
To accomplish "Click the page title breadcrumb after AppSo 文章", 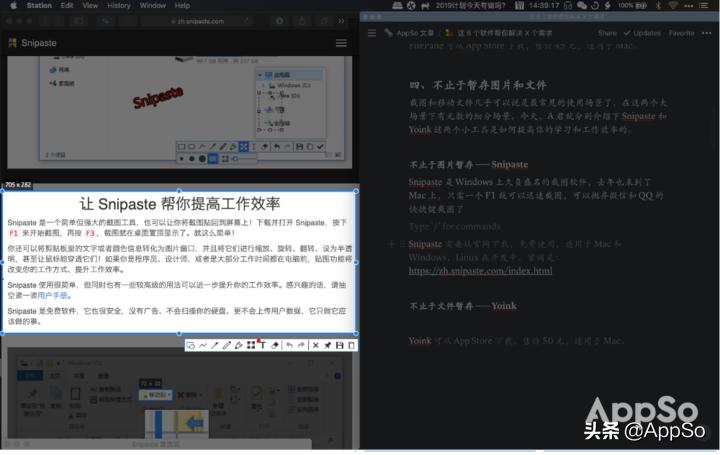I will click(498, 33).
